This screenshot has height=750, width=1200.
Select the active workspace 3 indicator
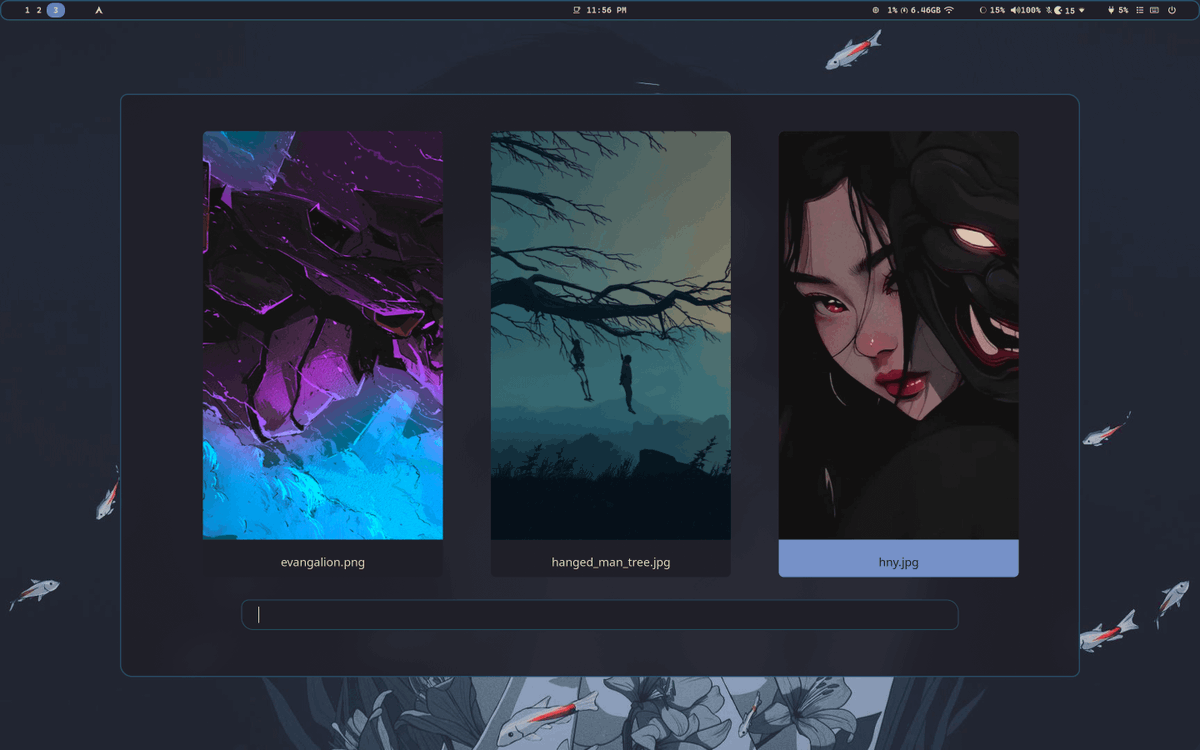pyautogui.click(x=56, y=10)
